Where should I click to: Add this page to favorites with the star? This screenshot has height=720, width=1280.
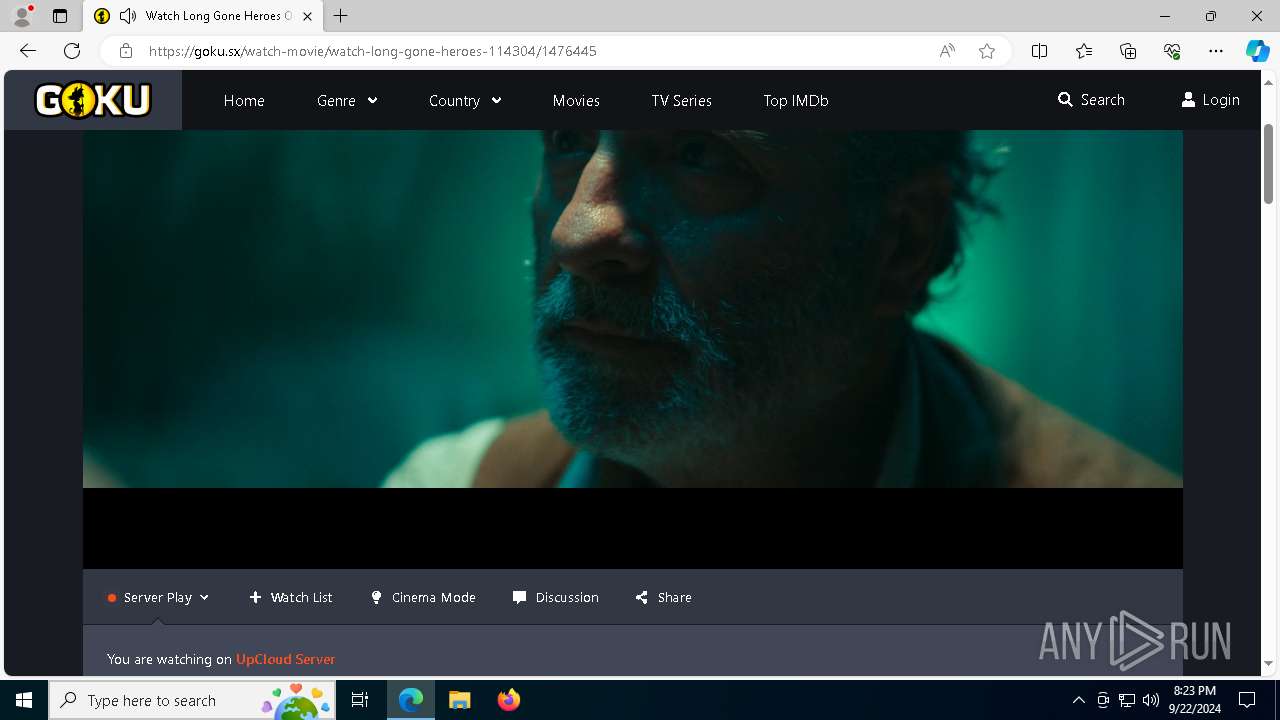pyautogui.click(x=987, y=51)
